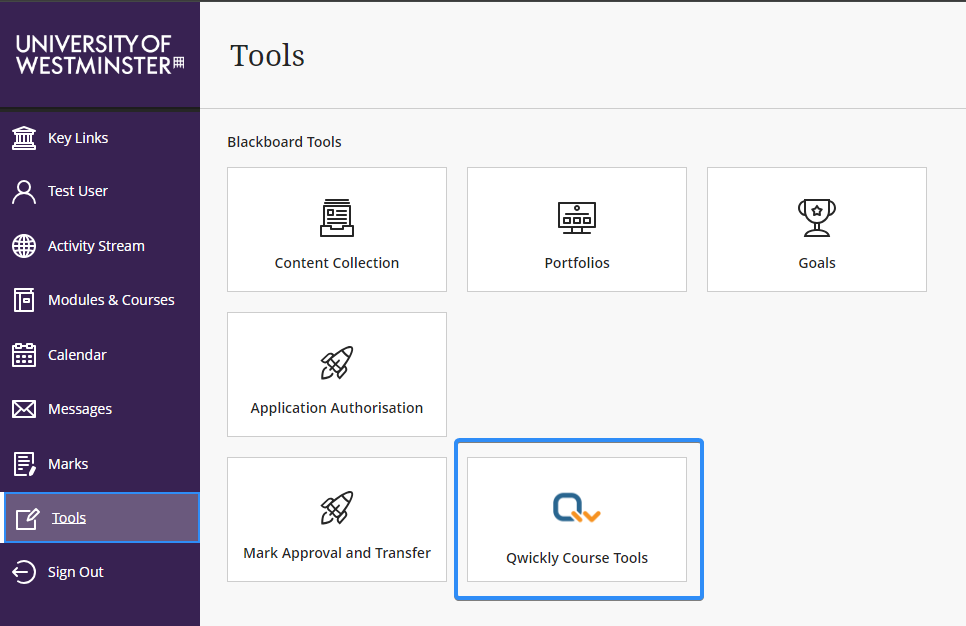Click the Mark Approval and Transfer rocket icon
Viewport: 966px width, 626px height.
point(337,508)
